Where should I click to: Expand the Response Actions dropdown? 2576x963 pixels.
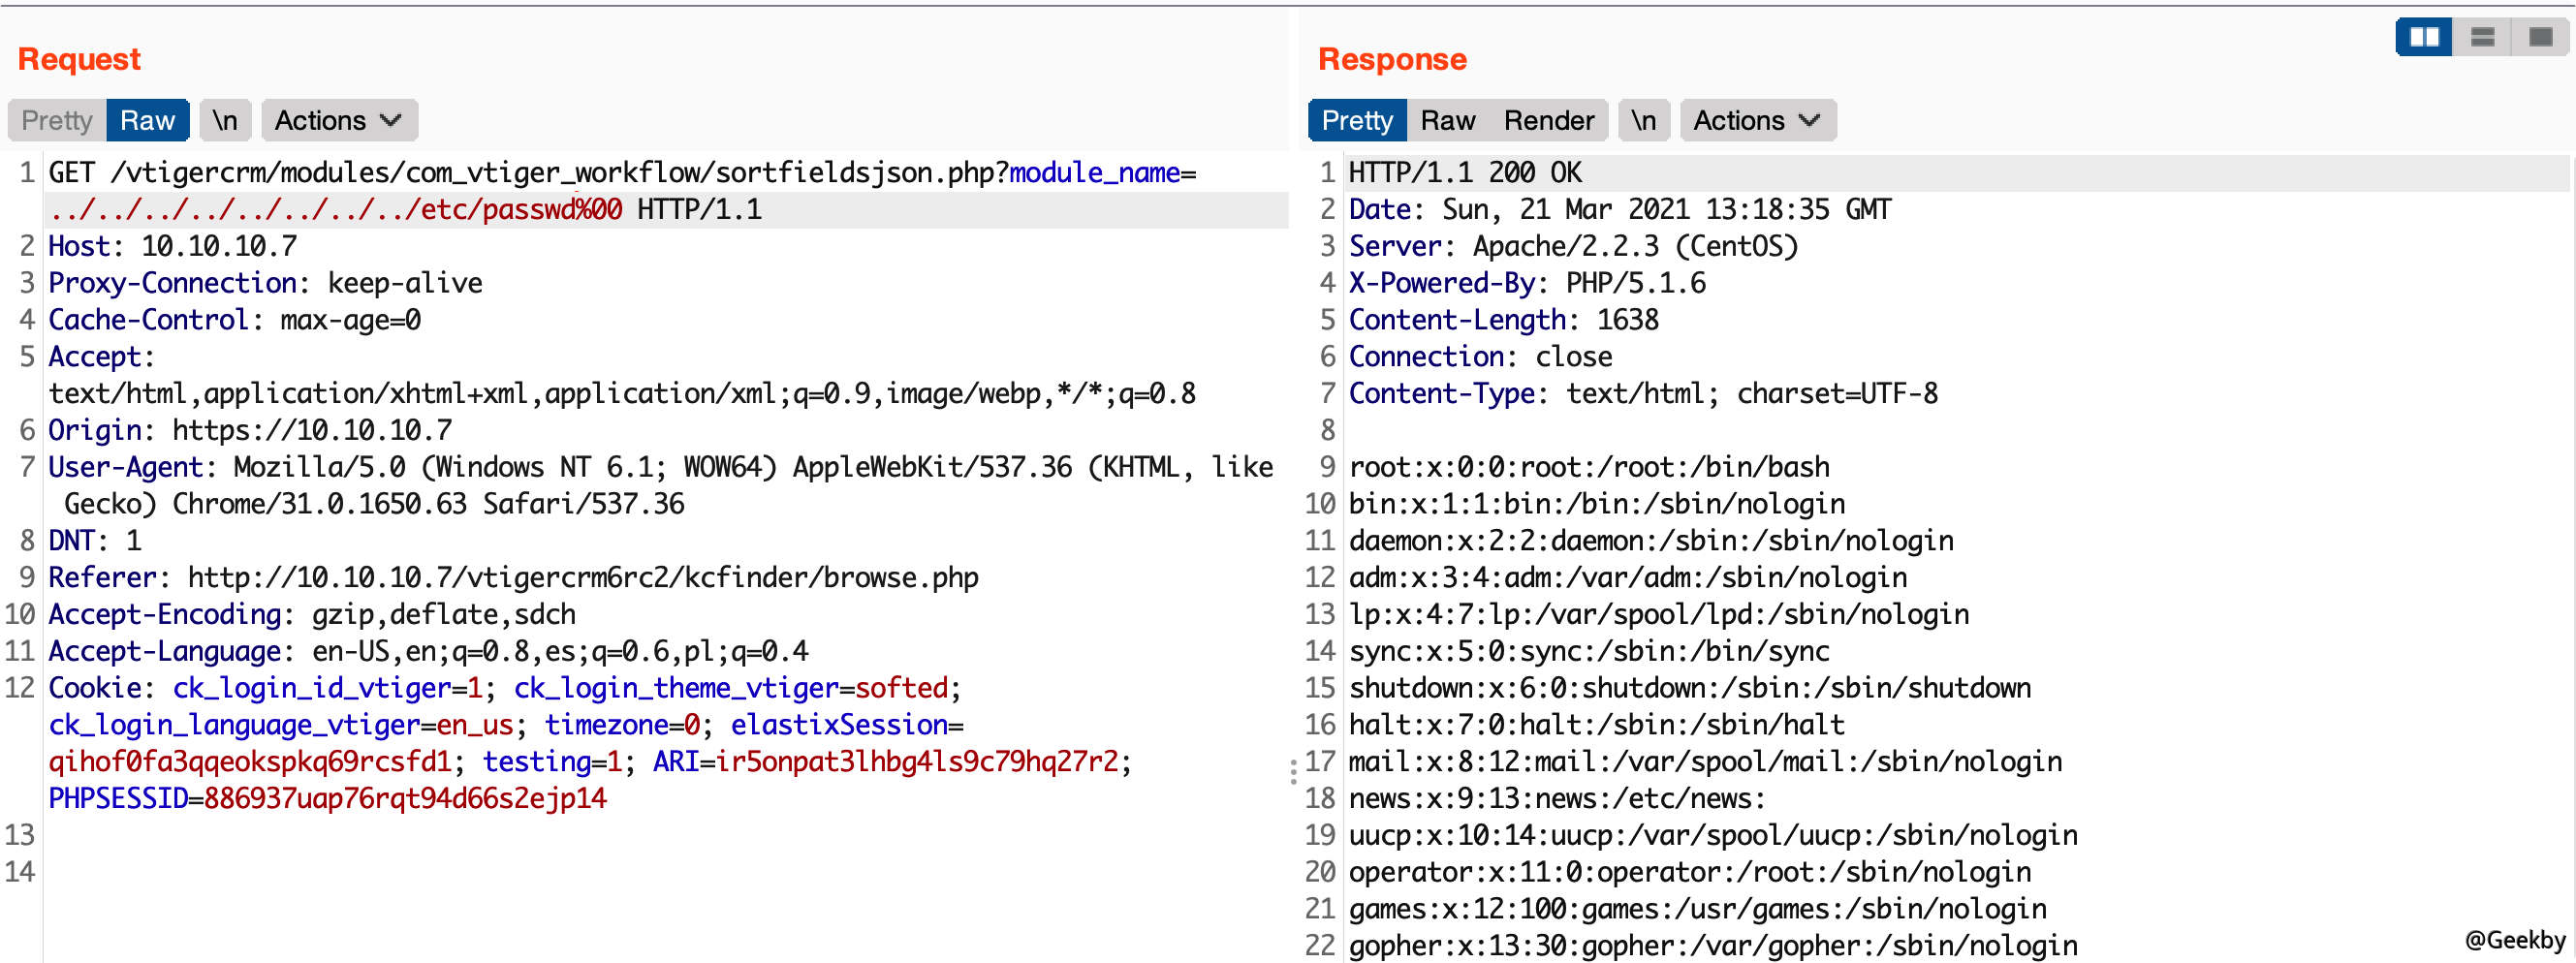[1756, 120]
